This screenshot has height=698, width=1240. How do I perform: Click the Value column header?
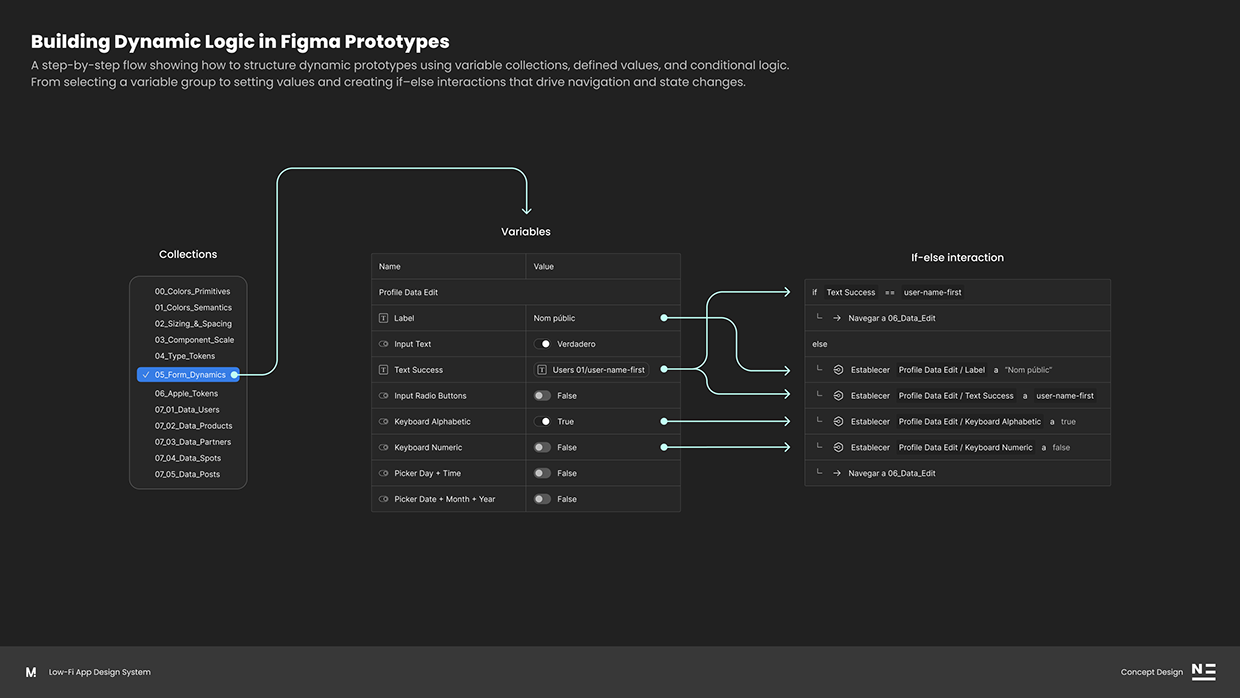603,266
